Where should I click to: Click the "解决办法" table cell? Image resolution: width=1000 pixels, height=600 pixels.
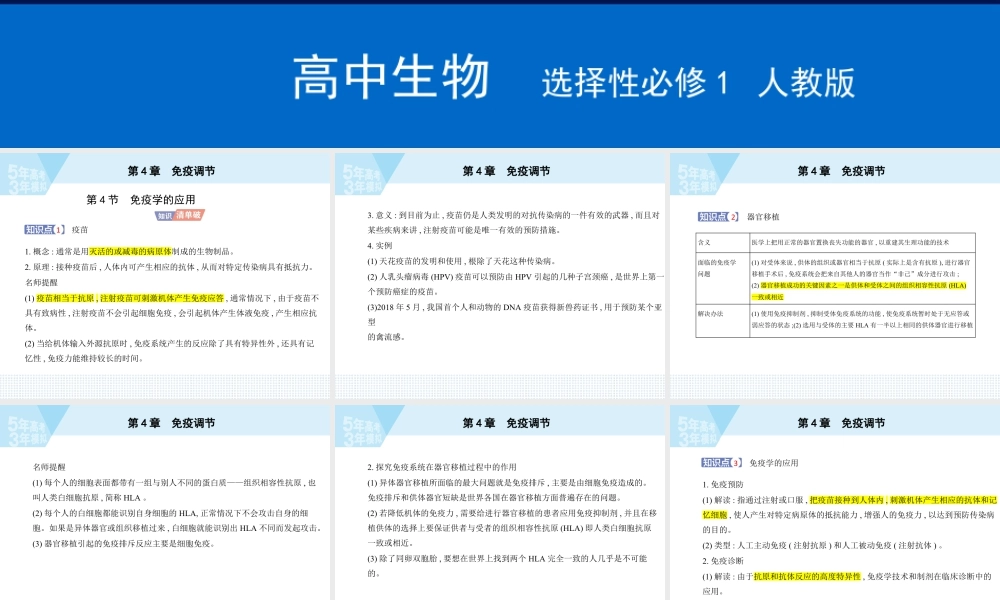[723, 321]
